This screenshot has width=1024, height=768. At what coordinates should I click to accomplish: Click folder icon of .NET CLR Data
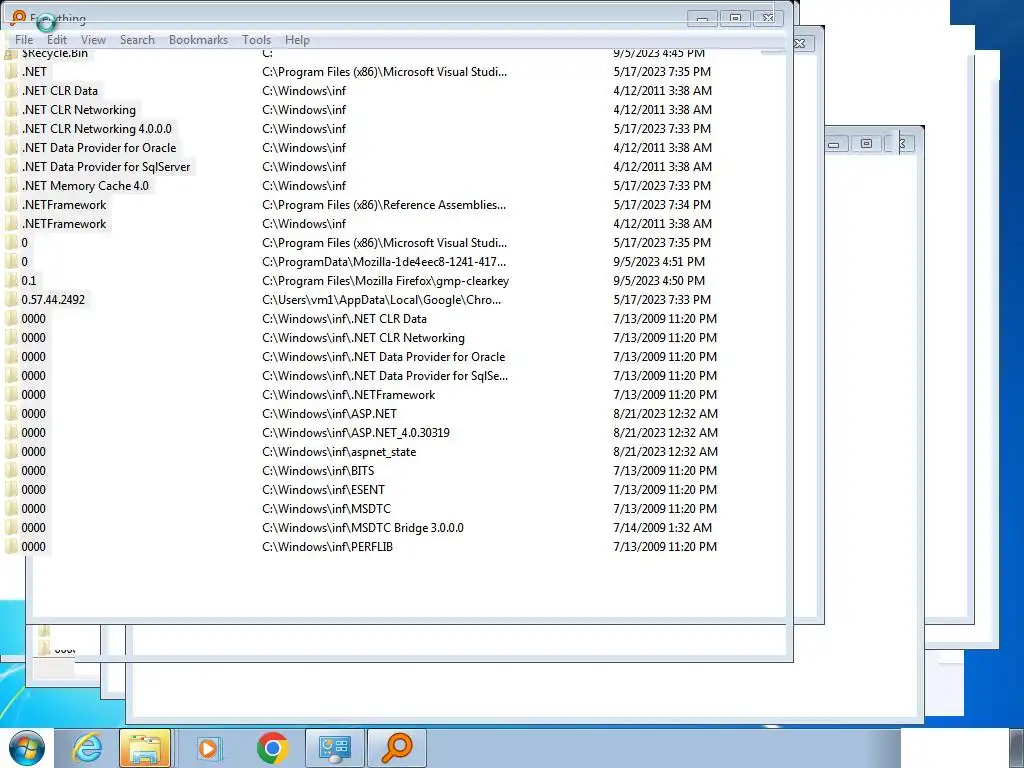coord(11,91)
